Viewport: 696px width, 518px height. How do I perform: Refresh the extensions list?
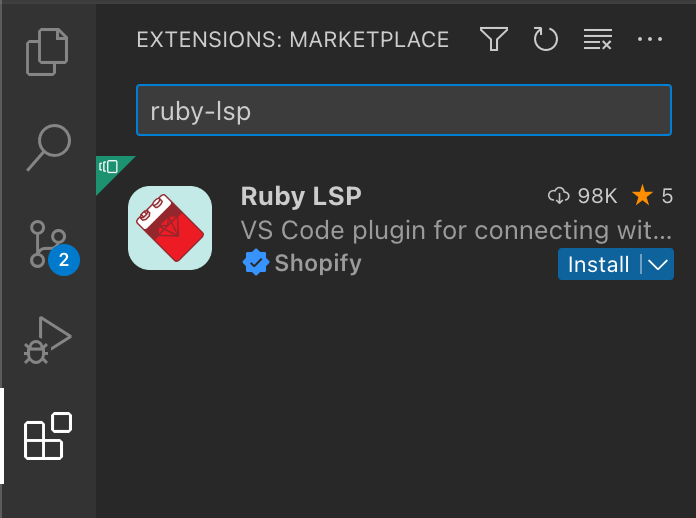pyautogui.click(x=545, y=40)
